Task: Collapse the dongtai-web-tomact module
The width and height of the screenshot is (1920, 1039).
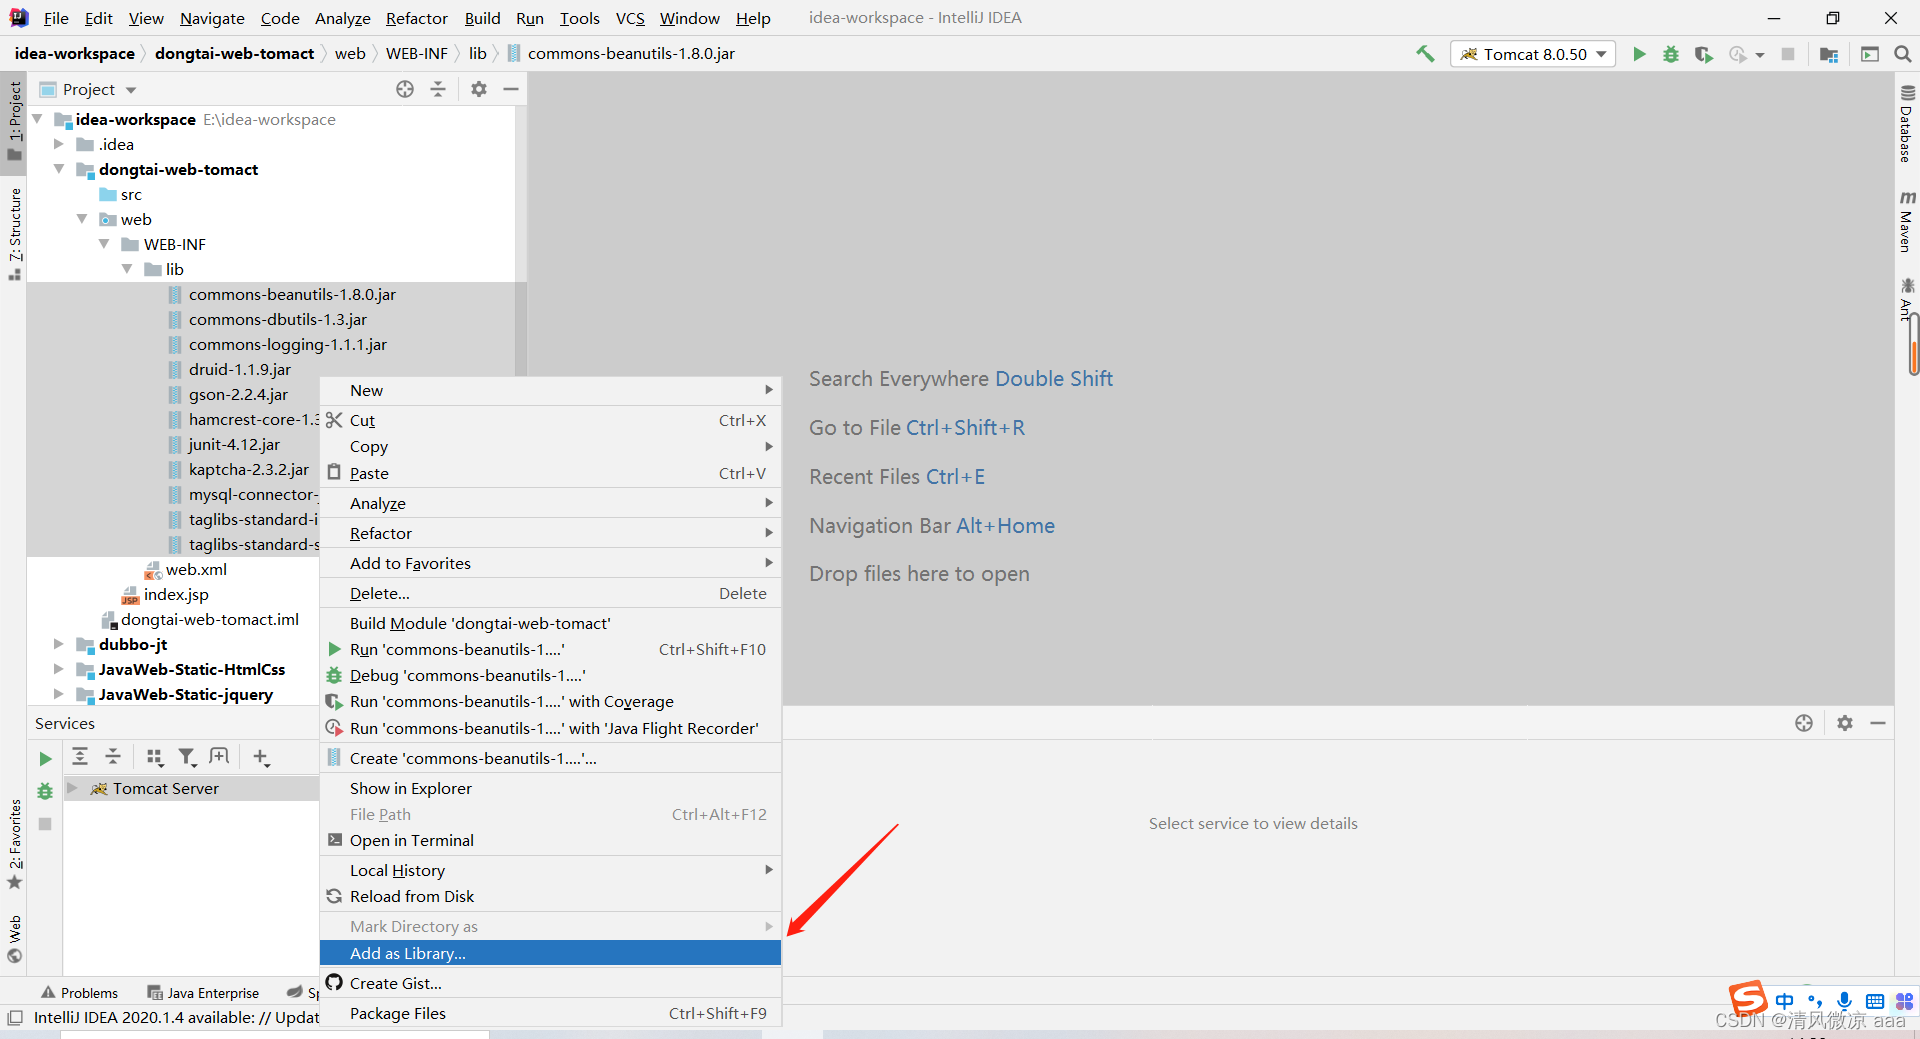Action: pos(59,169)
